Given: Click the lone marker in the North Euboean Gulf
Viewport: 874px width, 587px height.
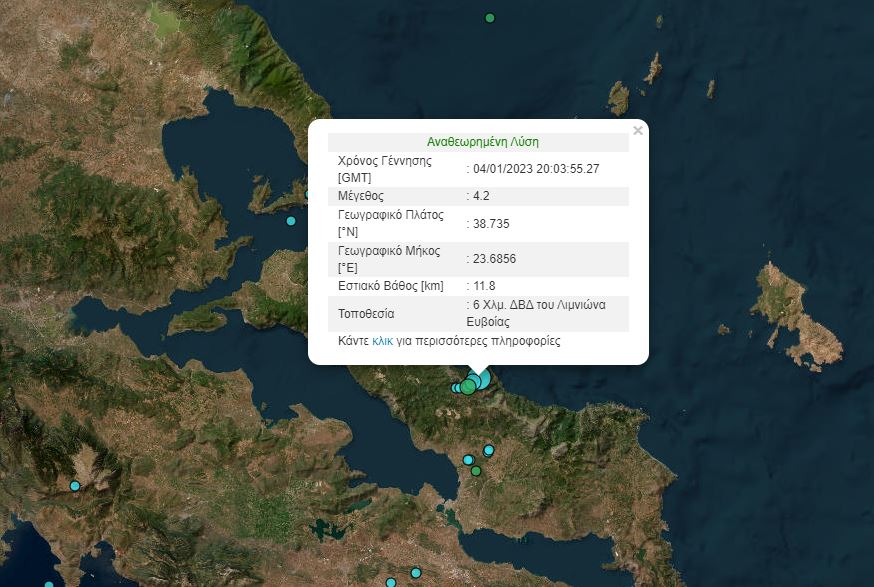Looking at the screenshot, I should pyautogui.click(x=290, y=222).
